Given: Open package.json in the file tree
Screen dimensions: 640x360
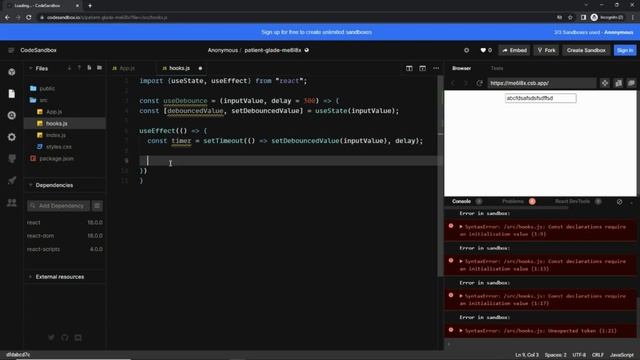Looking at the screenshot, I should coord(64,158).
